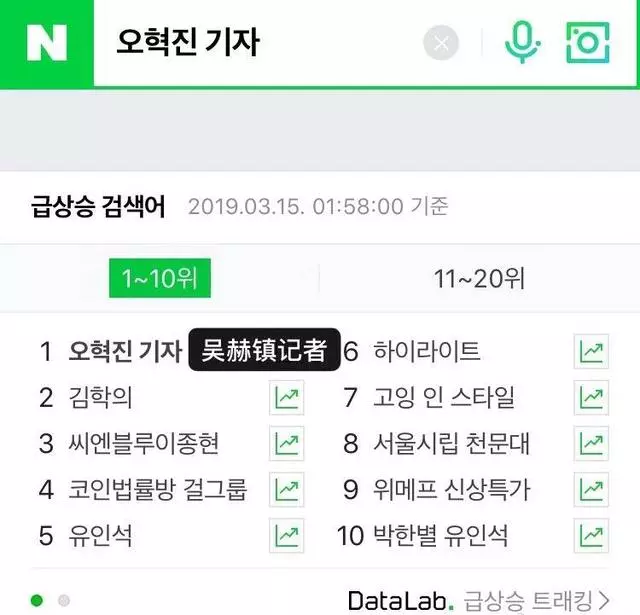Clear the search text with X button
Image resolution: width=640 pixels, height=615 pixels.
tap(441, 42)
